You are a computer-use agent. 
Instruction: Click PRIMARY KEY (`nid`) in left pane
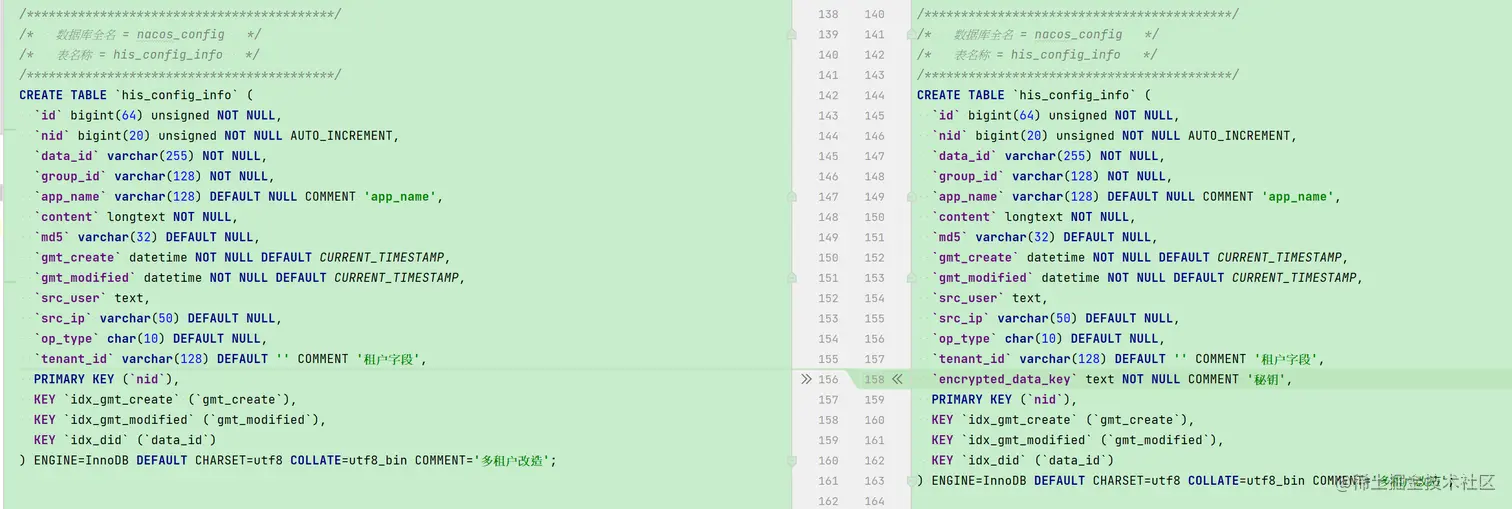[106, 379]
